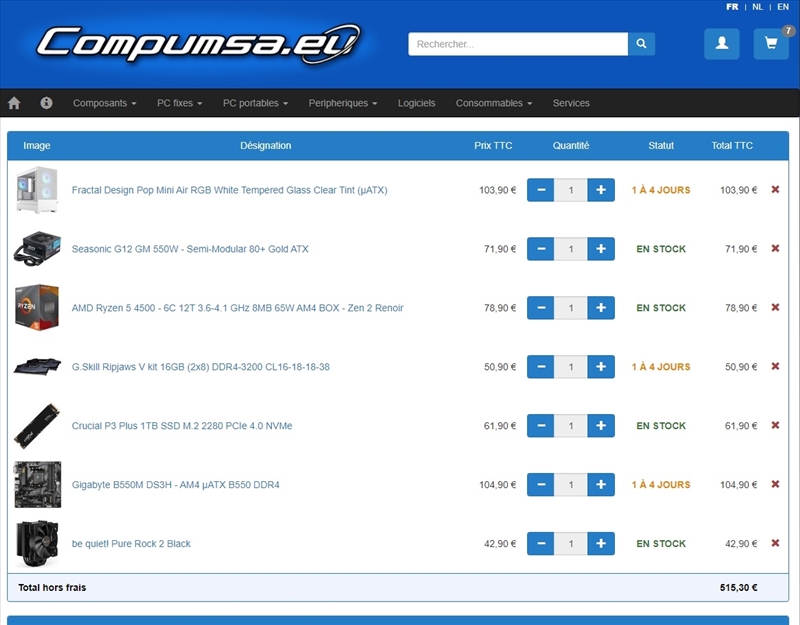The width and height of the screenshot is (800, 625).
Task: Expand the PC portables dropdown menu
Action: 255,103
